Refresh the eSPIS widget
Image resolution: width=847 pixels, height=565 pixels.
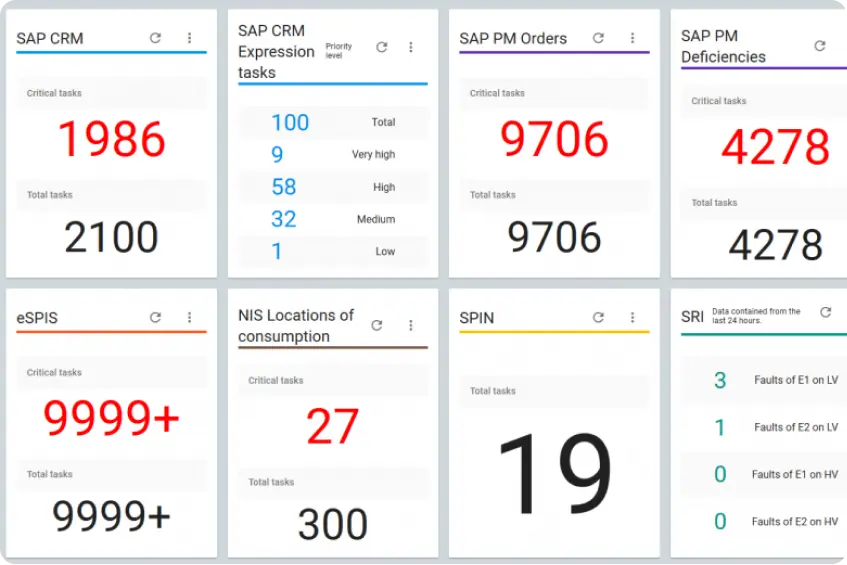point(155,317)
